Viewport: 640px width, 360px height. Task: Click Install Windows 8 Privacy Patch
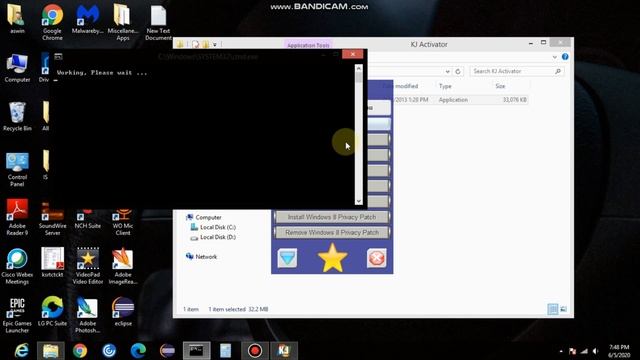(332, 217)
